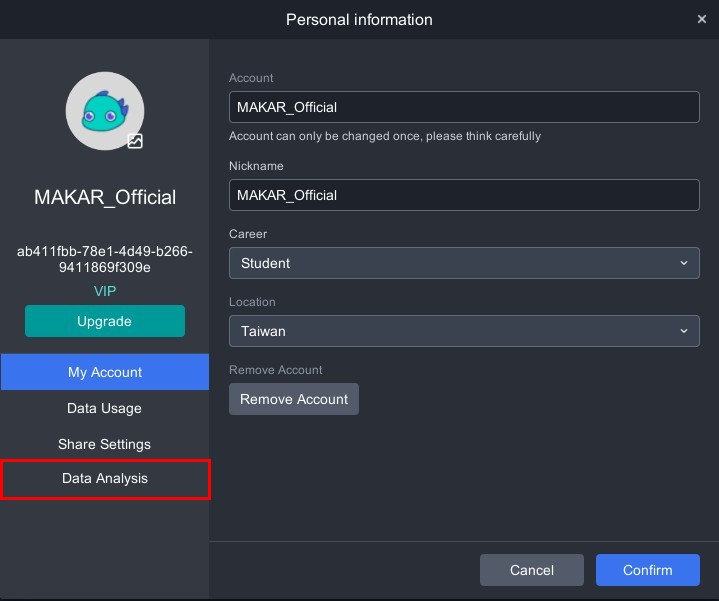
Task: Click into the Account text field
Action: point(463,107)
